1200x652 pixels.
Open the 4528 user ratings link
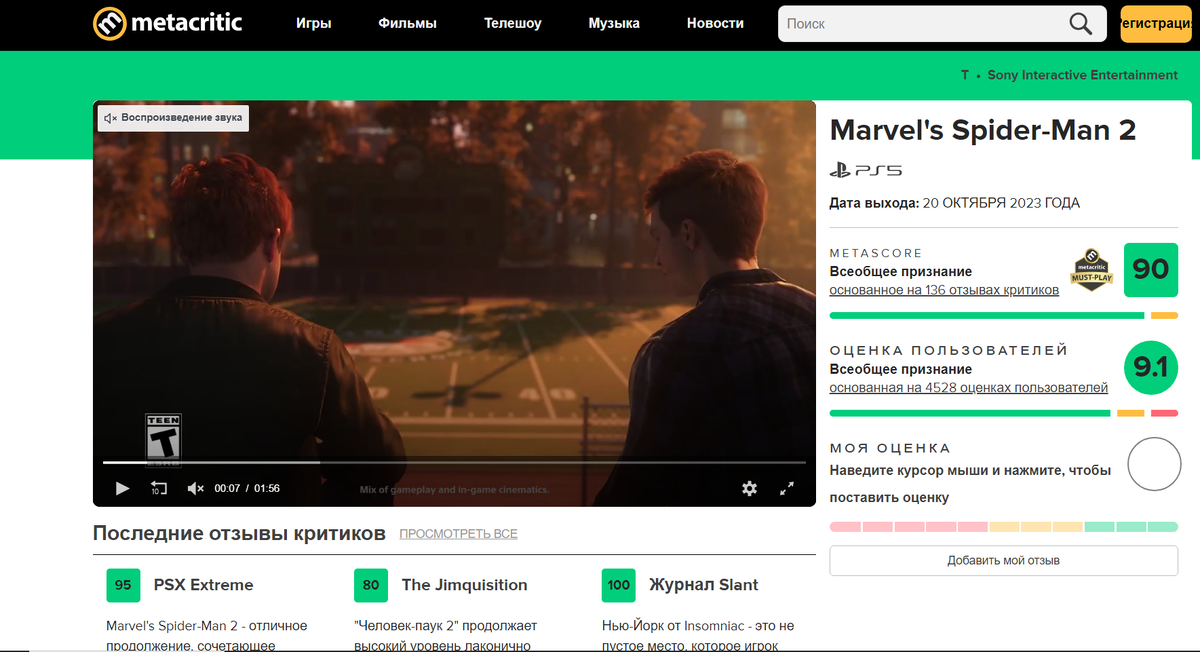click(x=969, y=387)
